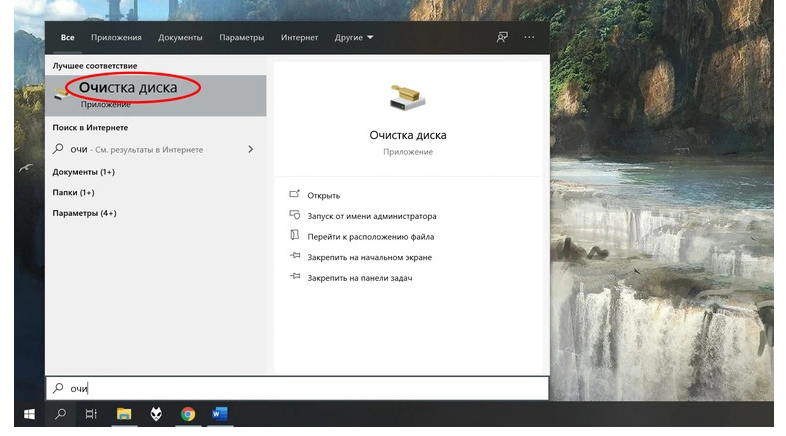Select Очистка диска best match result
The width and height of the screenshot is (786, 436).
pyautogui.click(x=155, y=95)
